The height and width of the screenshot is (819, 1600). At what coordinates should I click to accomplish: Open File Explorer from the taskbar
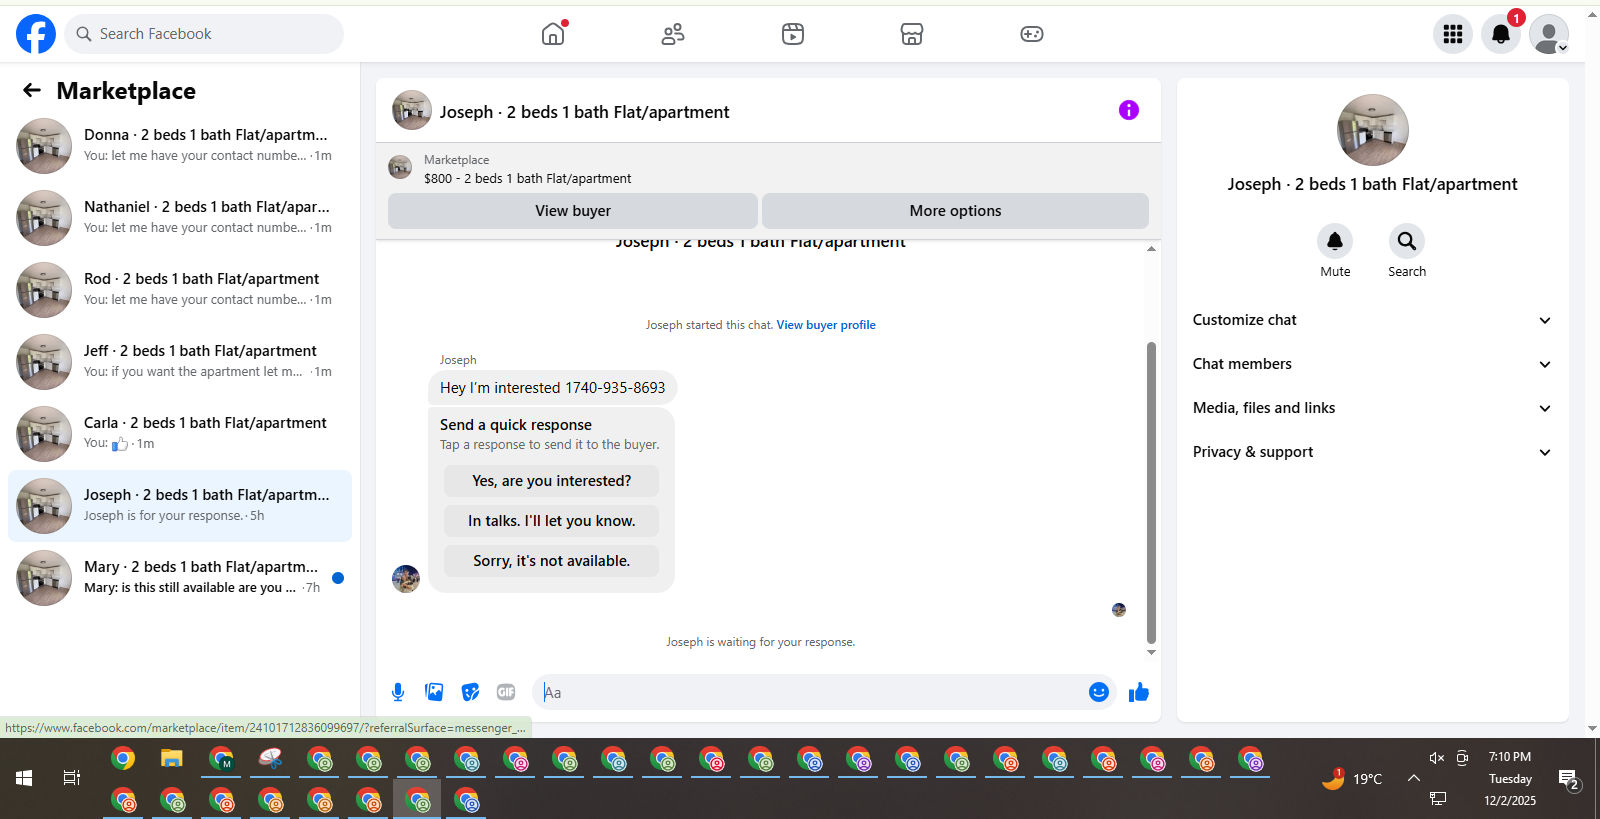(172, 759)
